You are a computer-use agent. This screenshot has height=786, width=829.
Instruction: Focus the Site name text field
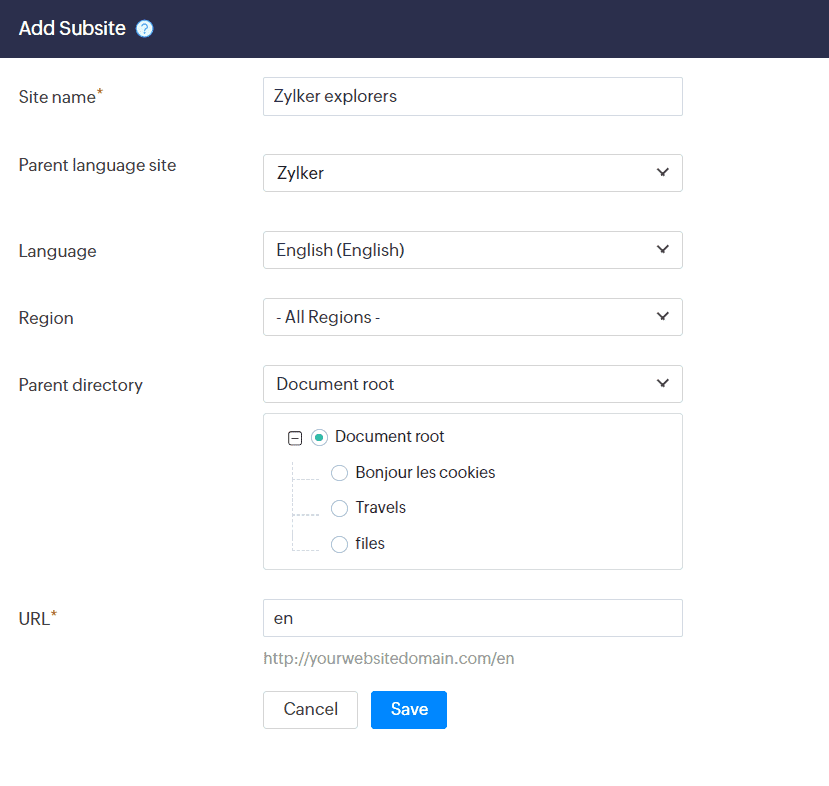472,97
